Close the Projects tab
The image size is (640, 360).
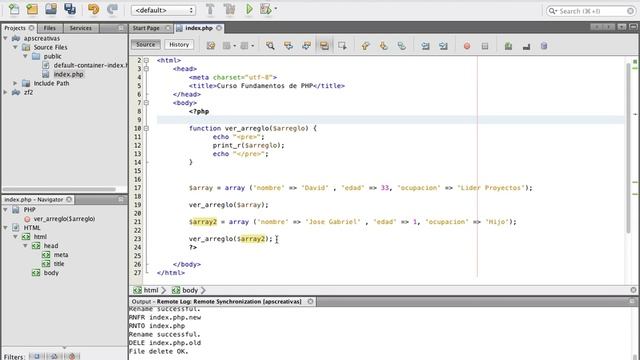click(x=31, y=28)
